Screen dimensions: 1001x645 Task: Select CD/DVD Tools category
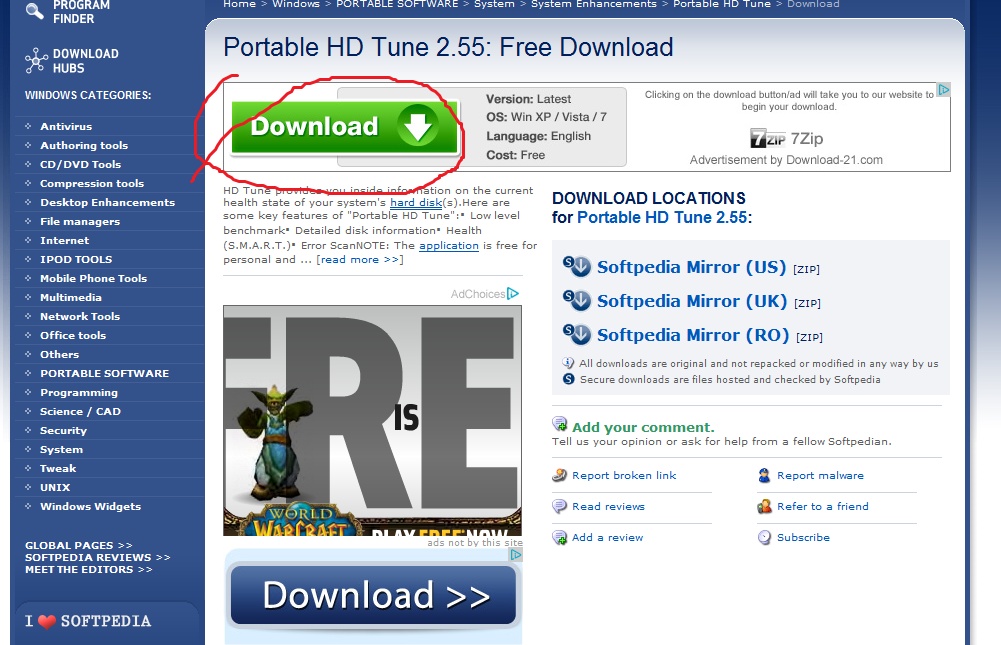[x=80, y=165]
